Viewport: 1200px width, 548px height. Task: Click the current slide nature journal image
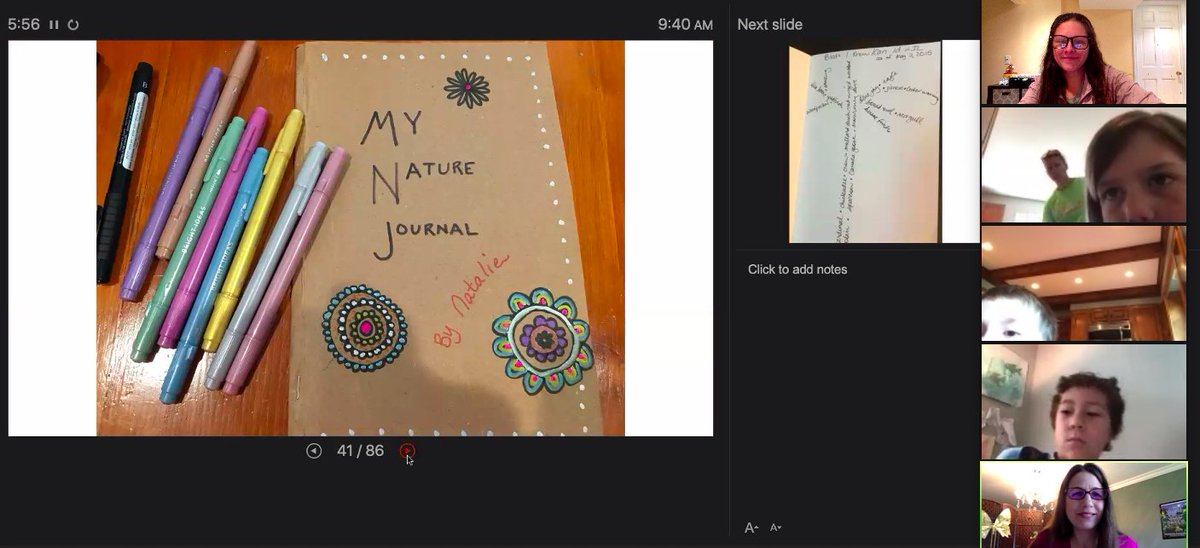click(360, 238)
